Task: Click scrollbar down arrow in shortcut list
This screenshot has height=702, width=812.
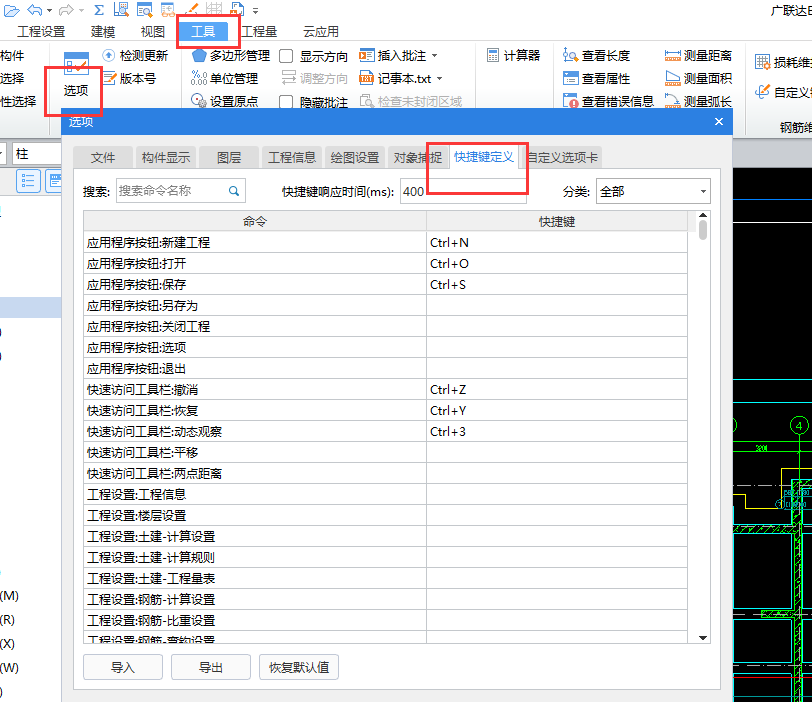Action: point(703,638)
